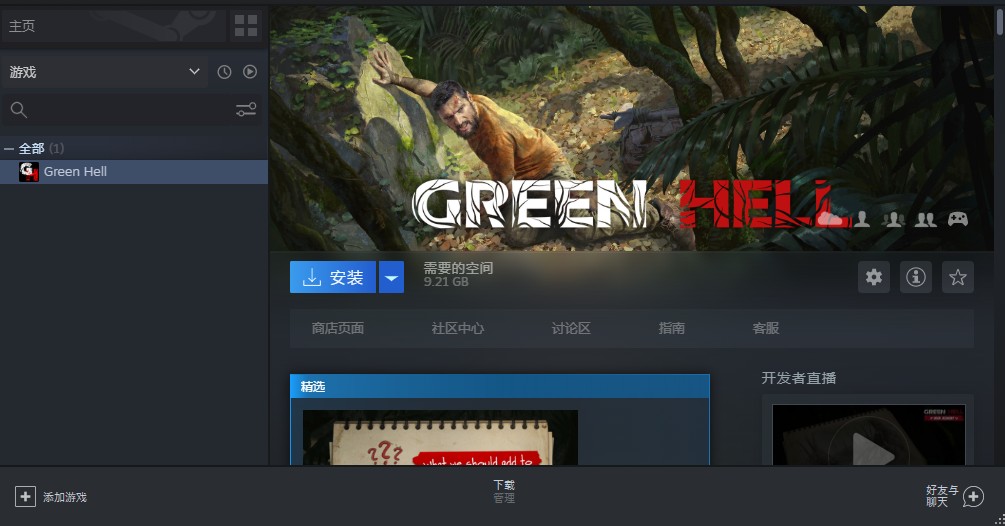Viewport: 1005px width, 526px height.
Task: Open the 指南 guides tab
Action: tap(672, 329)
